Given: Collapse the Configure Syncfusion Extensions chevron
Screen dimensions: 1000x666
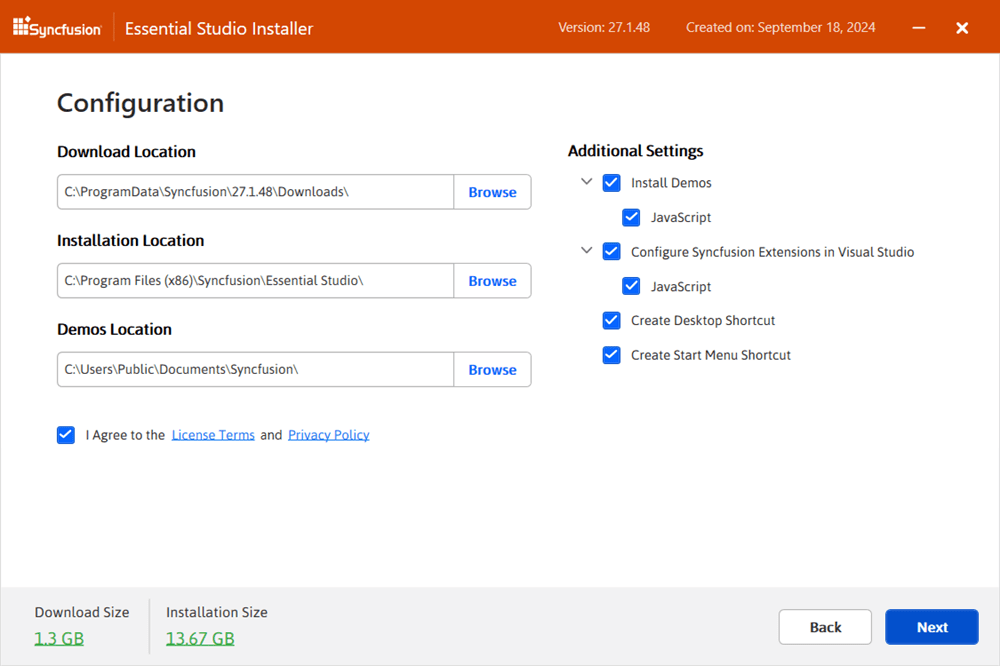Looking at the screenshot, I should (x=587, y=251).
